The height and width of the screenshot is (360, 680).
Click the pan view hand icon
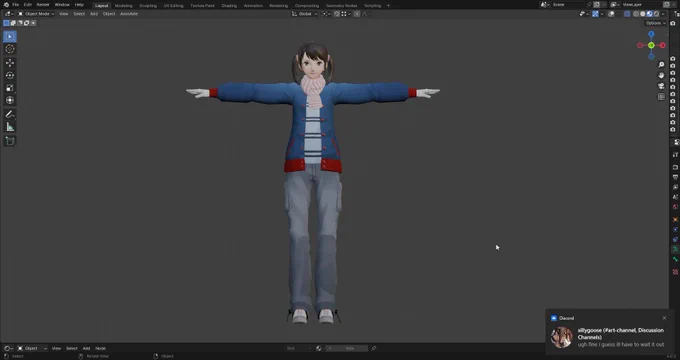pos(661,75)
